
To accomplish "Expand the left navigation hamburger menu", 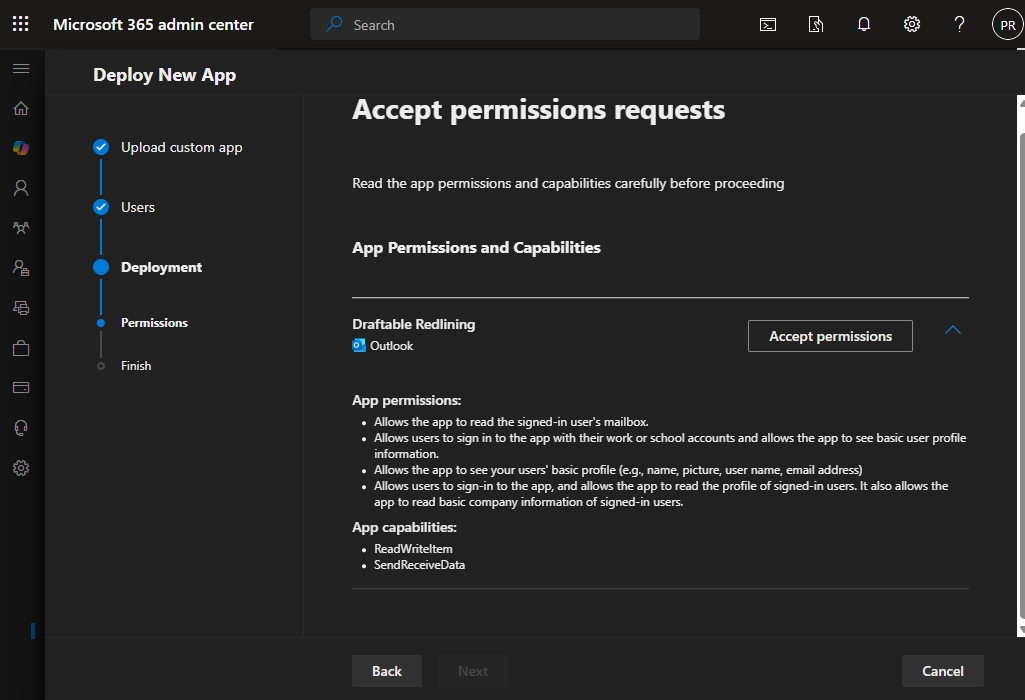I will point(21,68).
